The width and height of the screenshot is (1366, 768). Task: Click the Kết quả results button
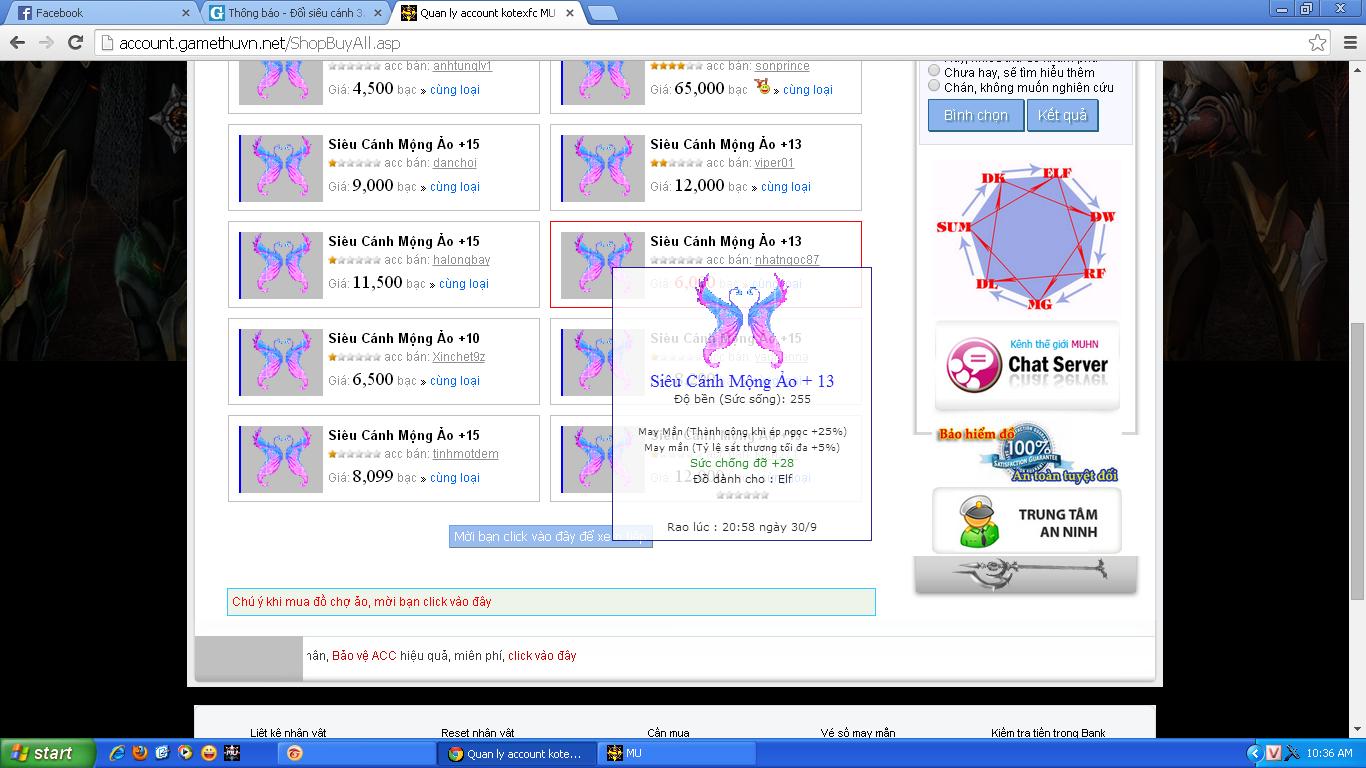point(1062,115)
